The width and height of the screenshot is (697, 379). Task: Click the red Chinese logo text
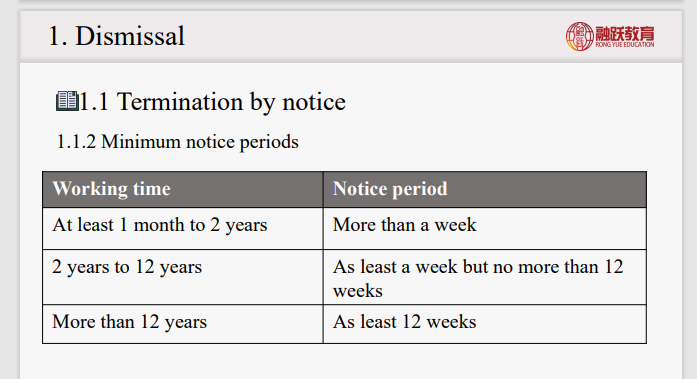click(x=625, y=33)
